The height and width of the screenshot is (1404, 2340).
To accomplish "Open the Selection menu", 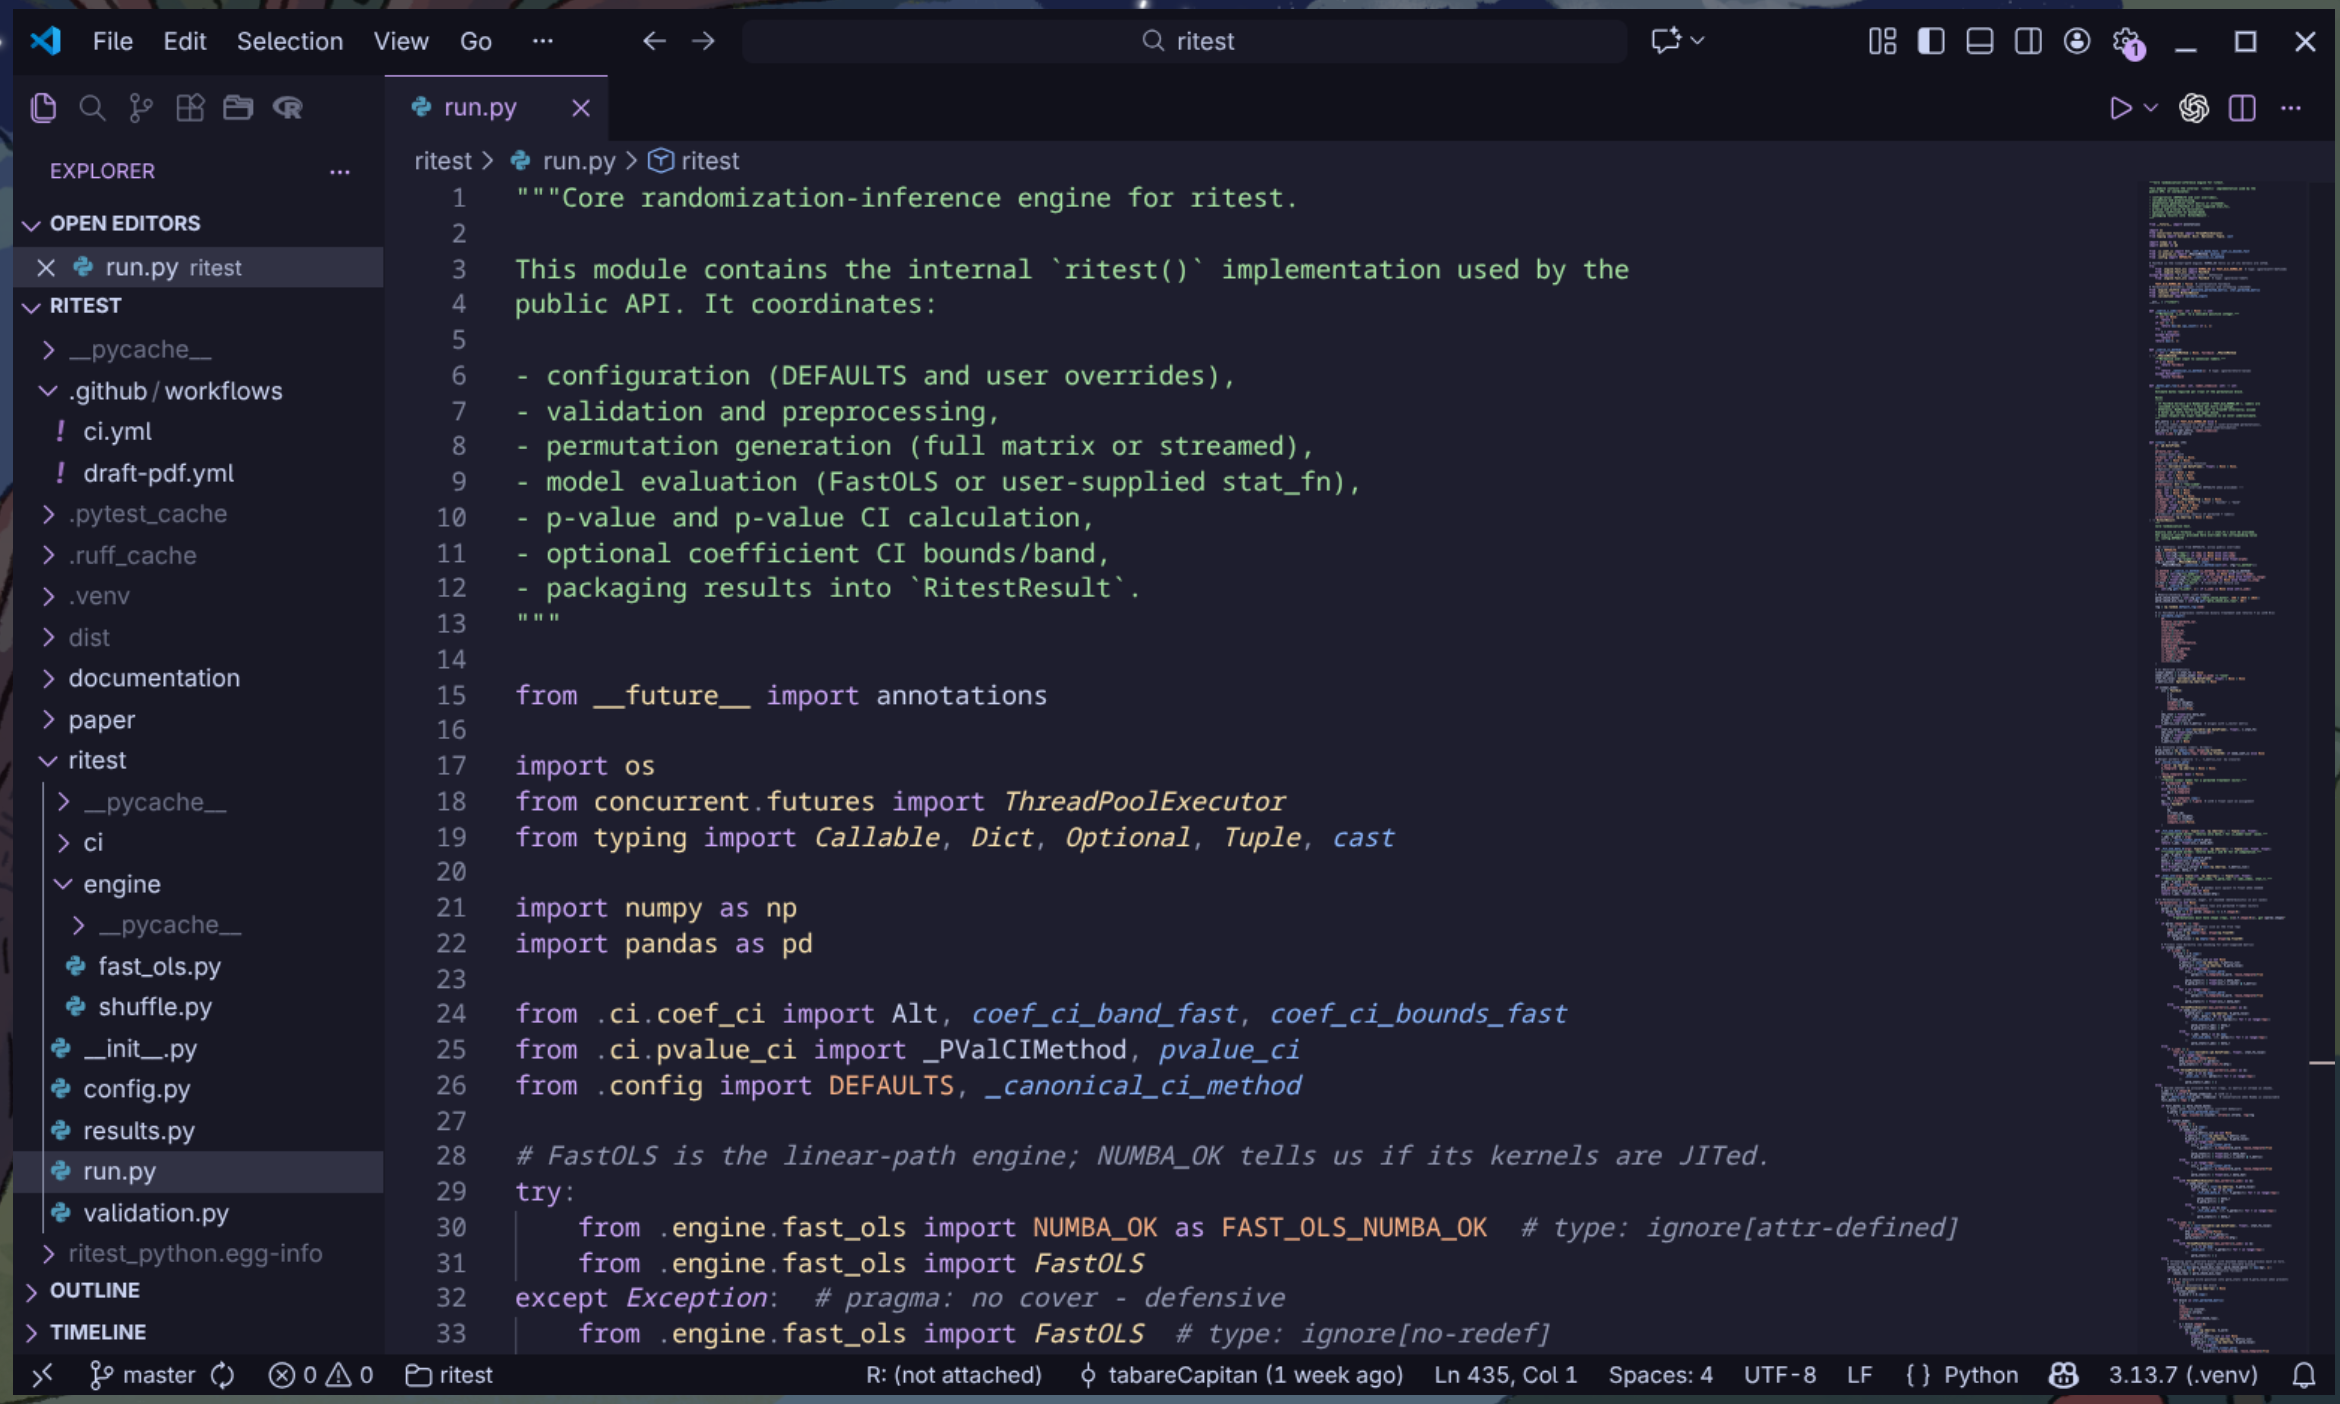I will click(x=289, y=41).
